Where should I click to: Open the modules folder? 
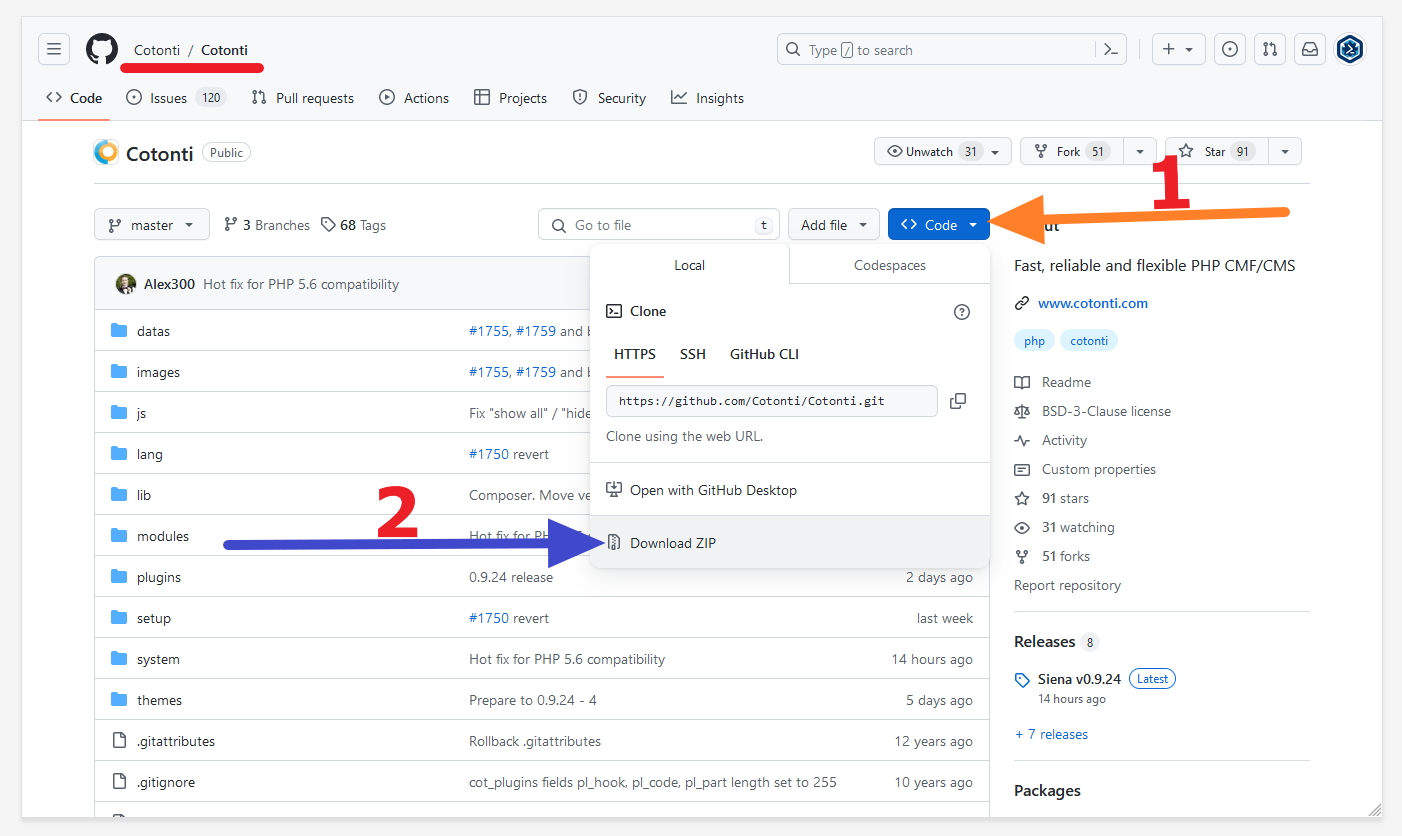(163, 536)
